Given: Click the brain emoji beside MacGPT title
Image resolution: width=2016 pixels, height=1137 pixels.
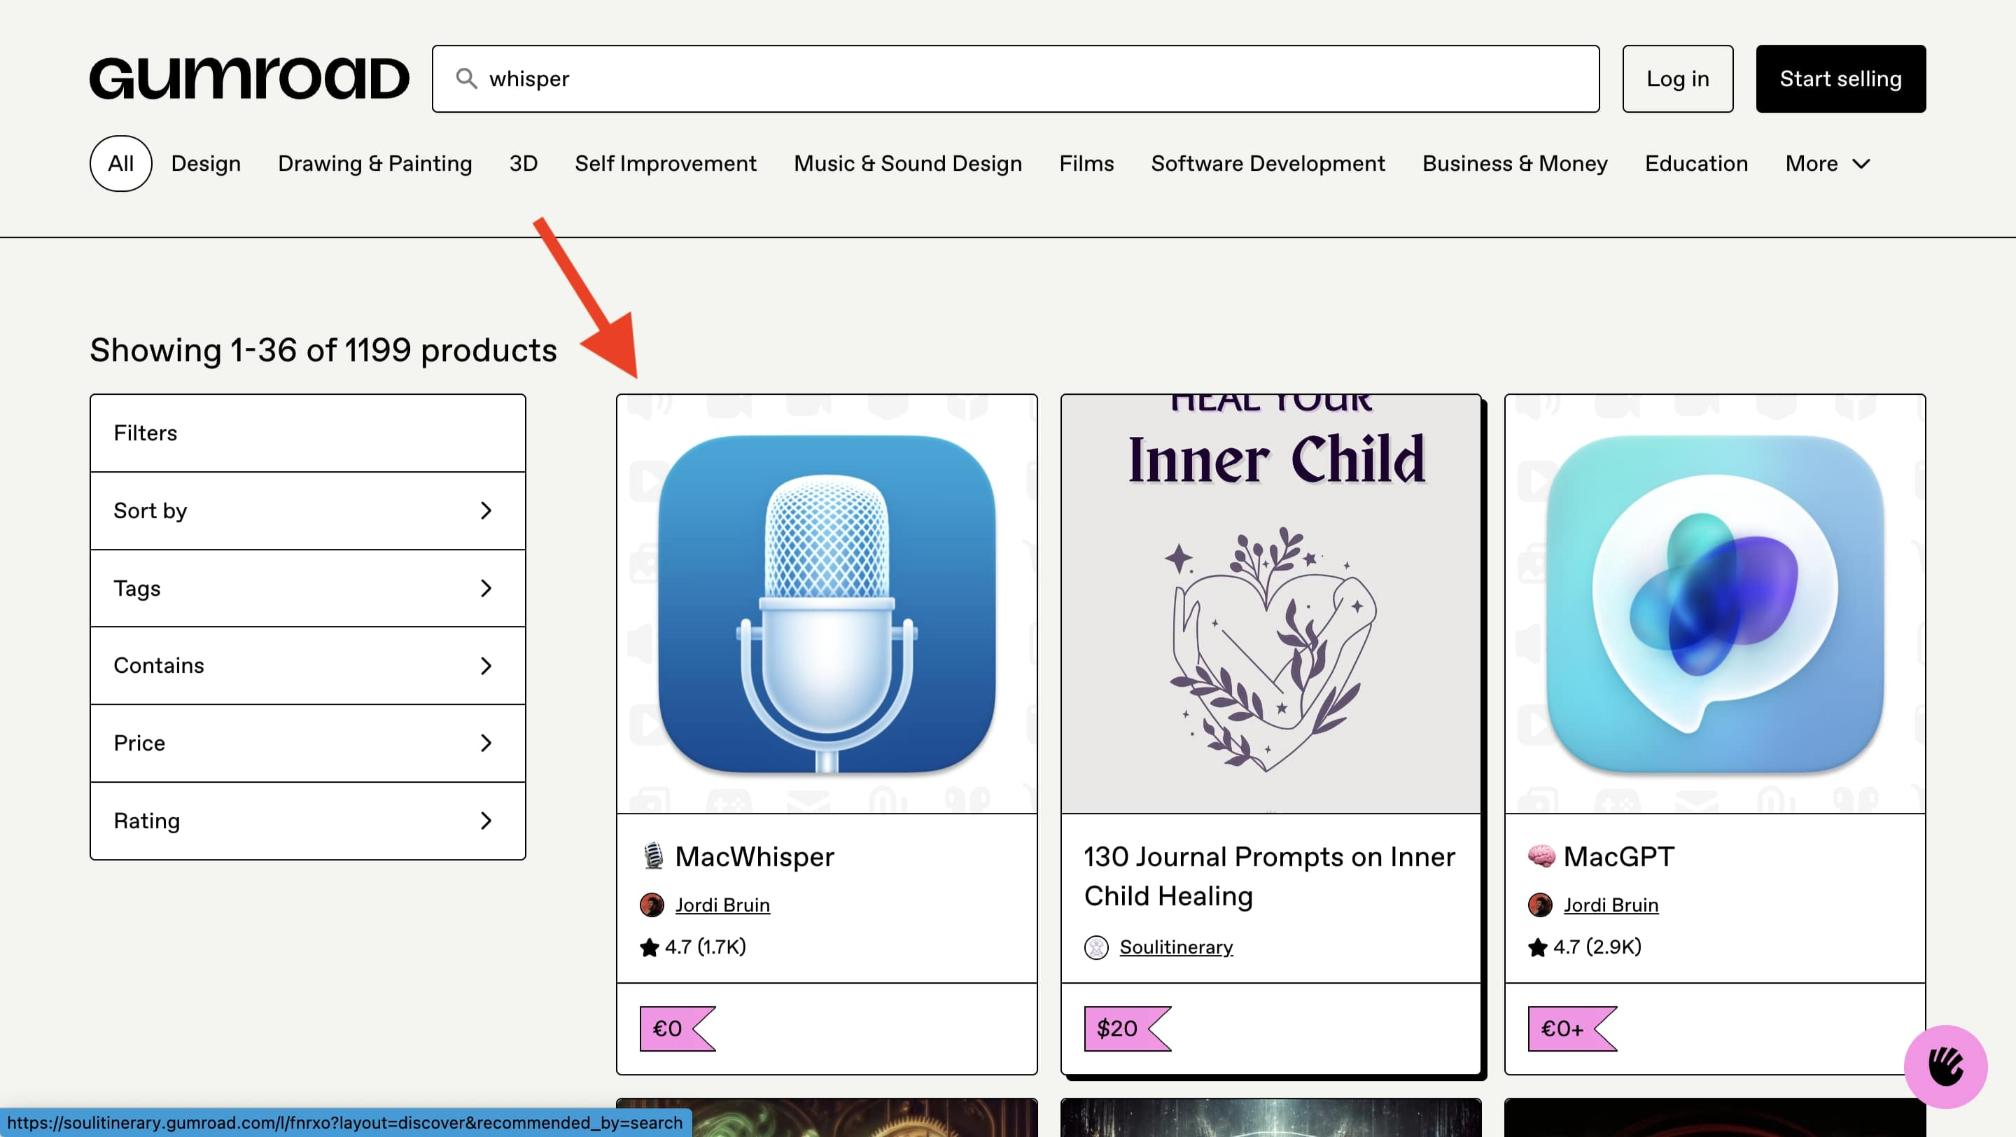Looking at the screenshot, I should pos(1541,856).
